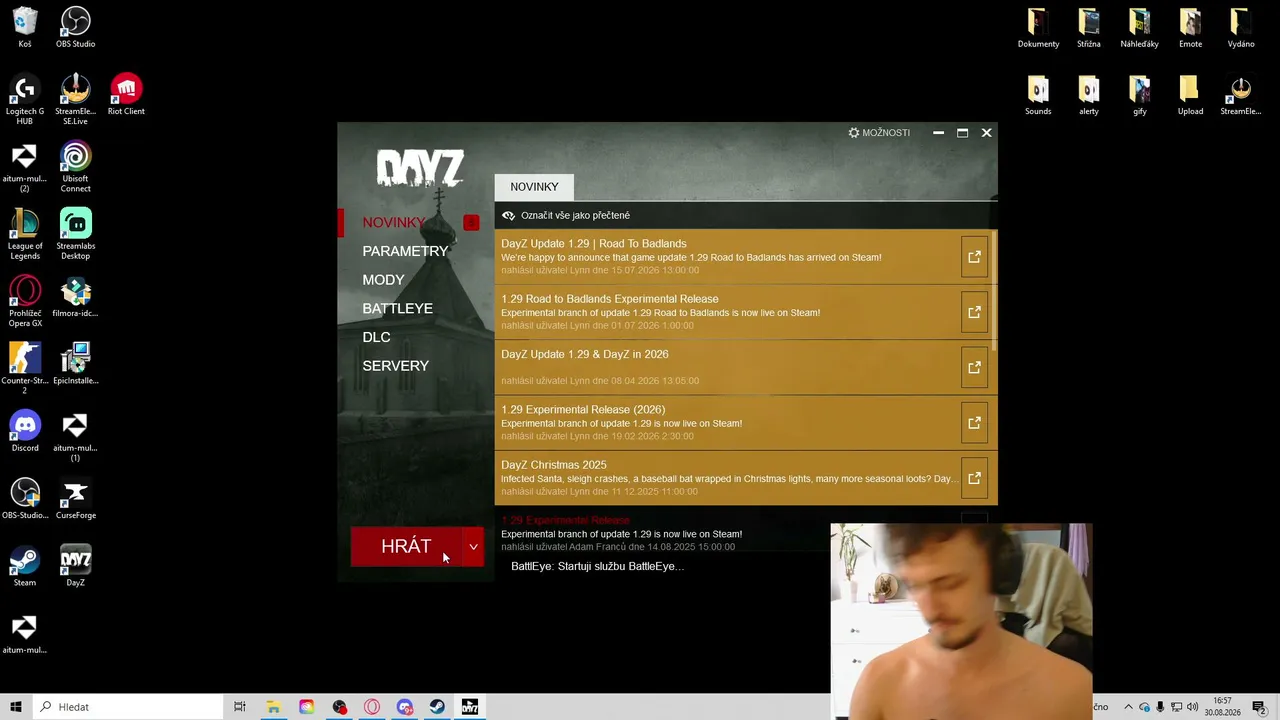Select the Emote folder on desktop
This screenshot has height=720, width=1280.
tap(1190, 28)
